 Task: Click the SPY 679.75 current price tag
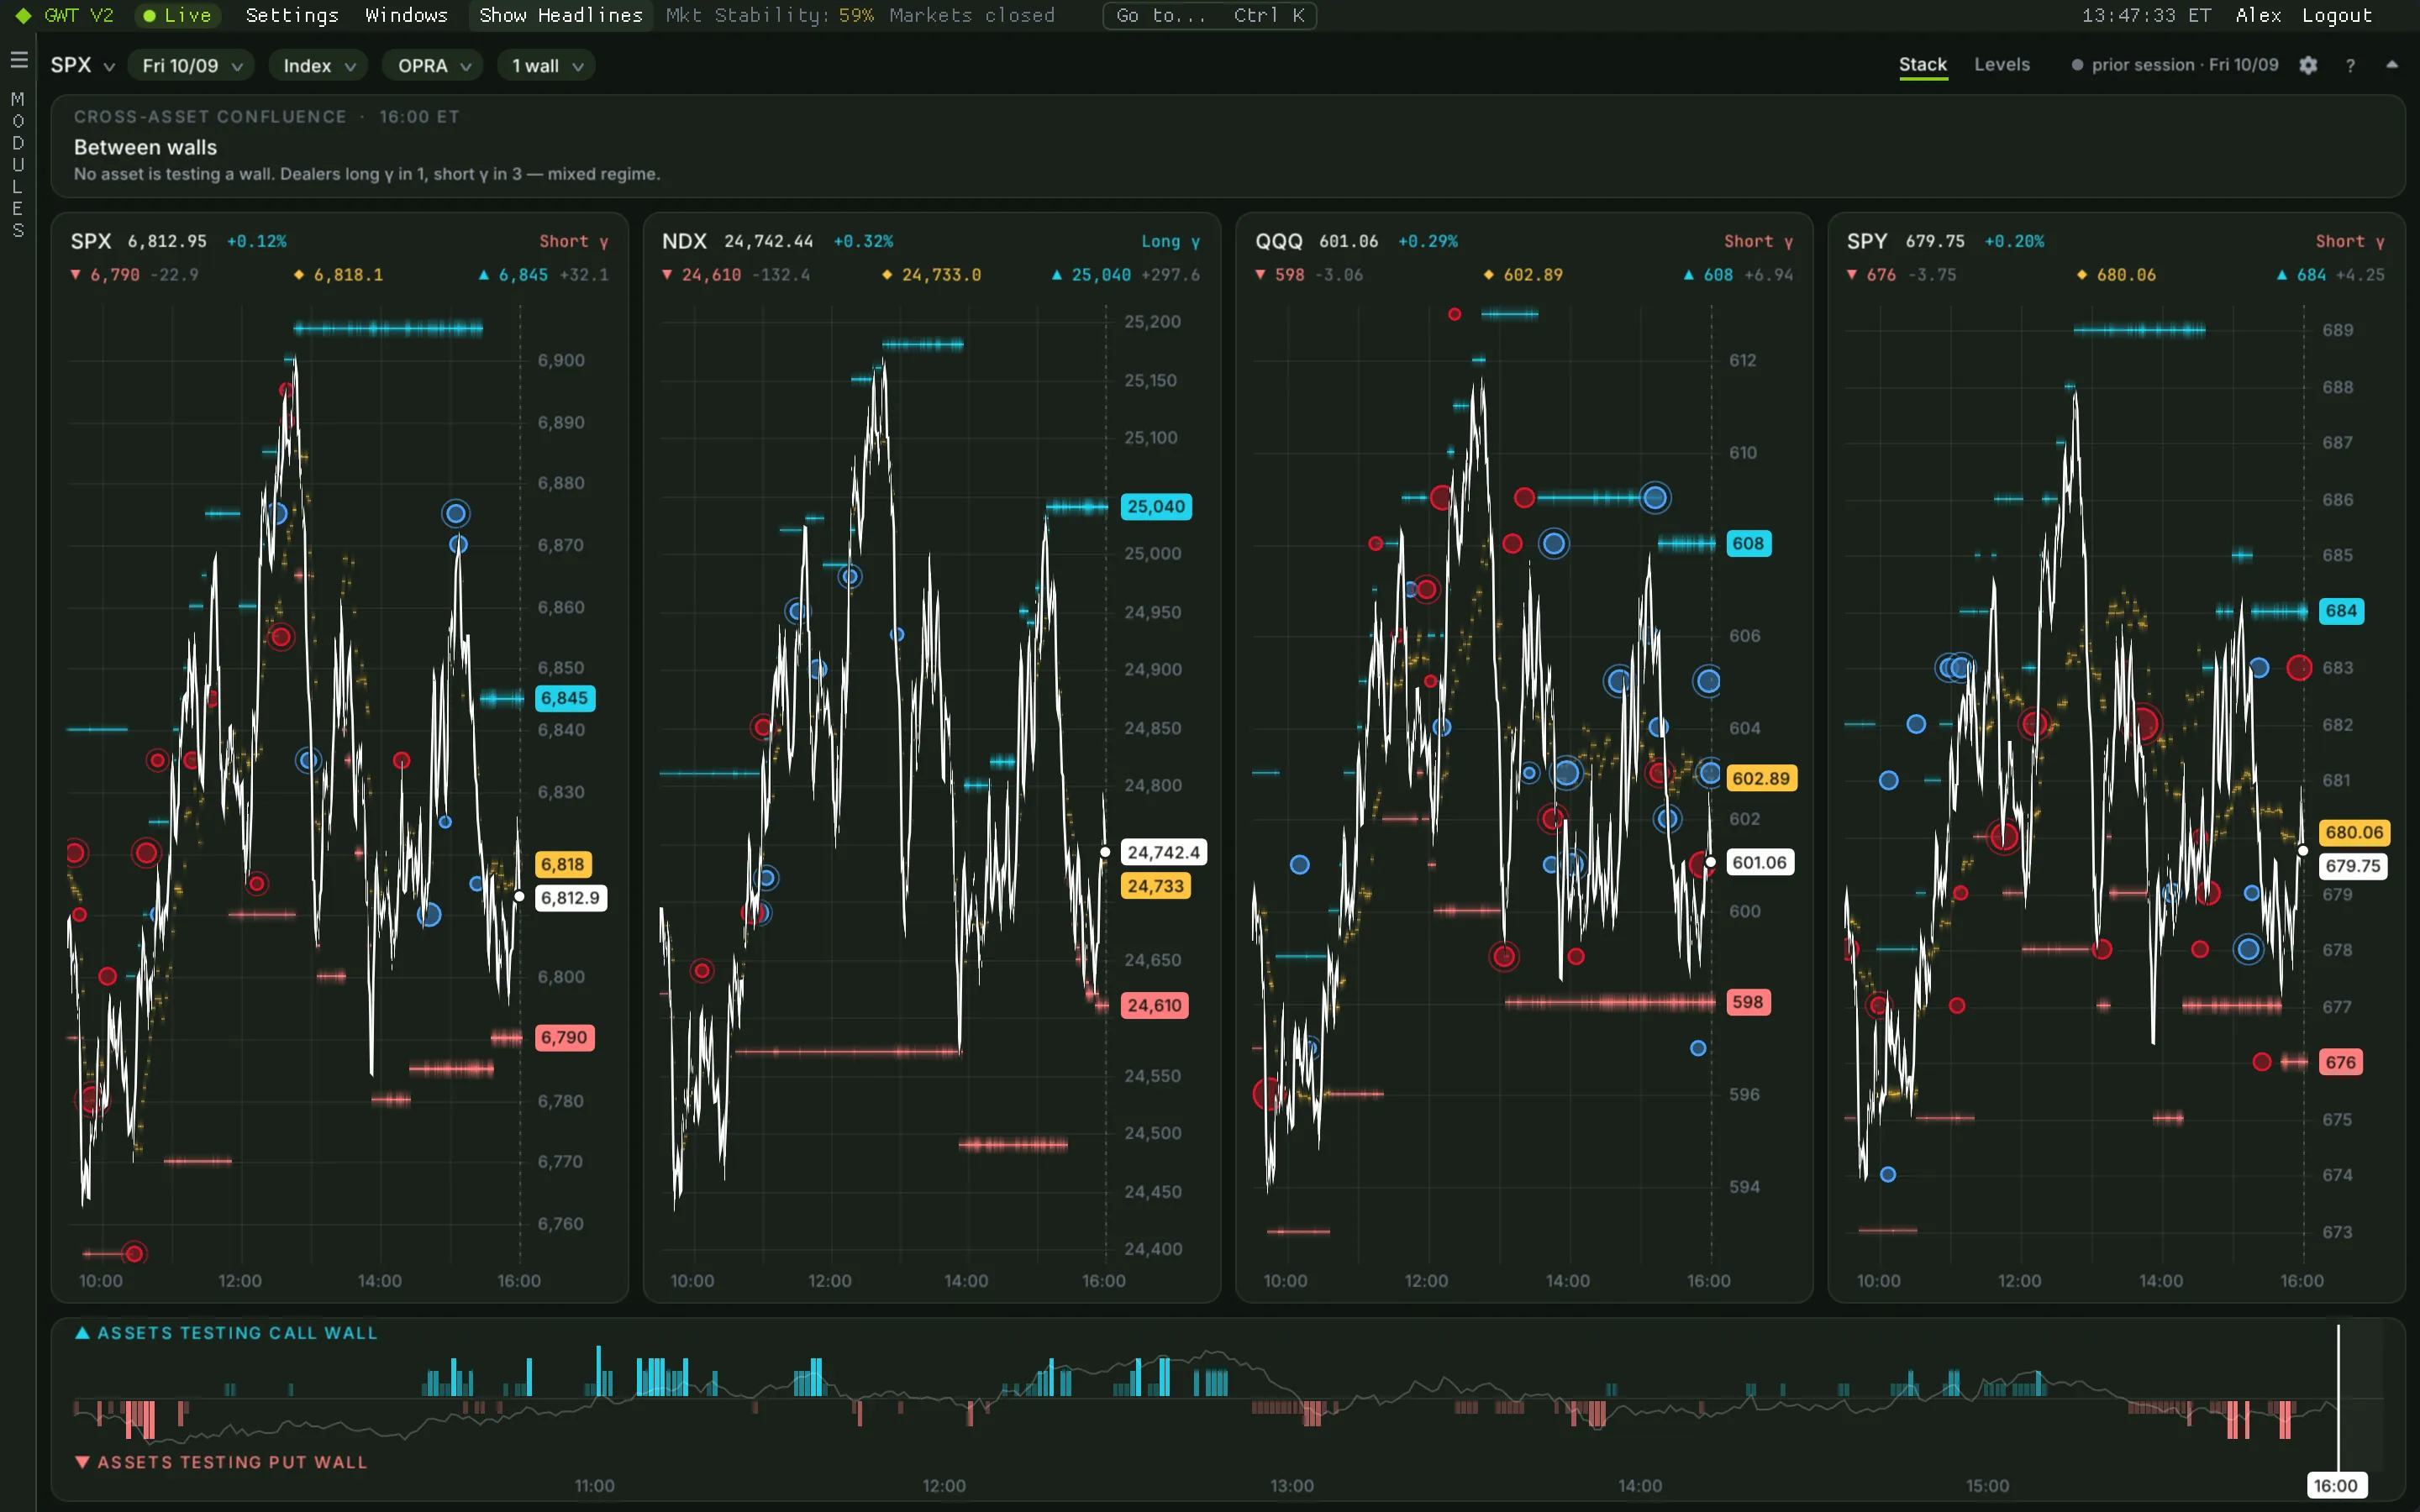click(x=2352, y=866)
